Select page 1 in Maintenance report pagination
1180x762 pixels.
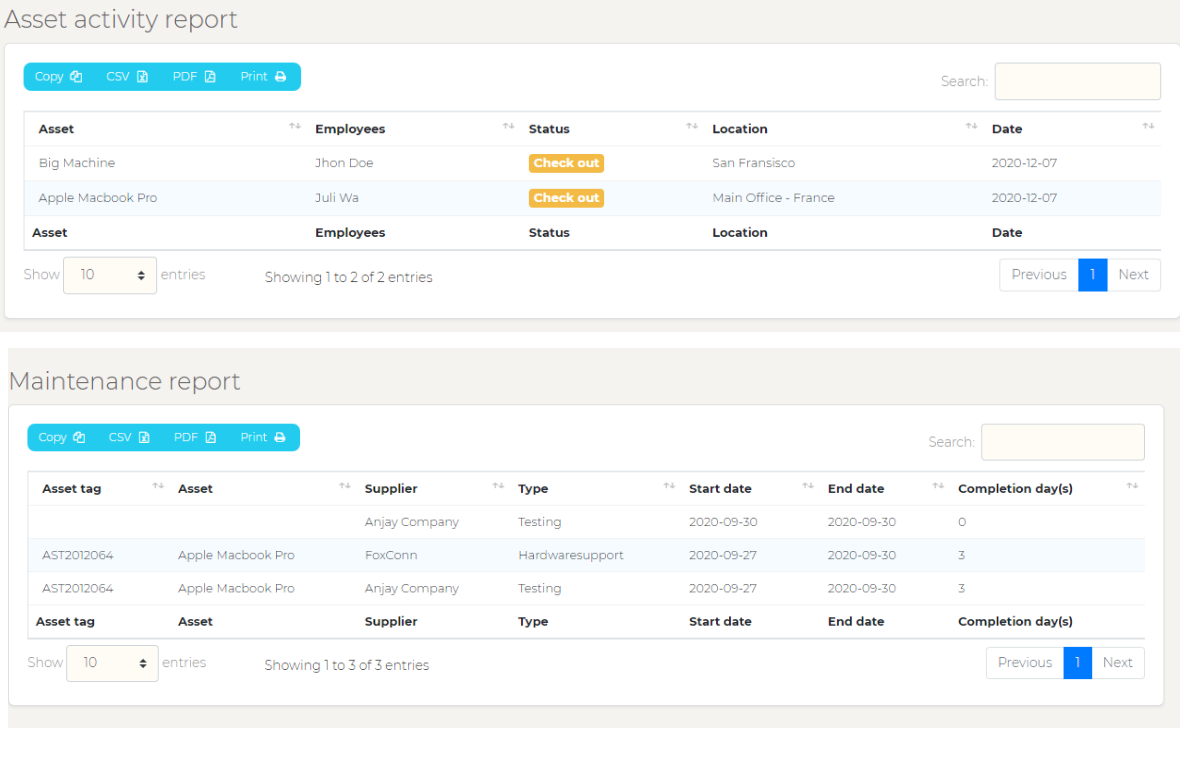point(1077,663)
